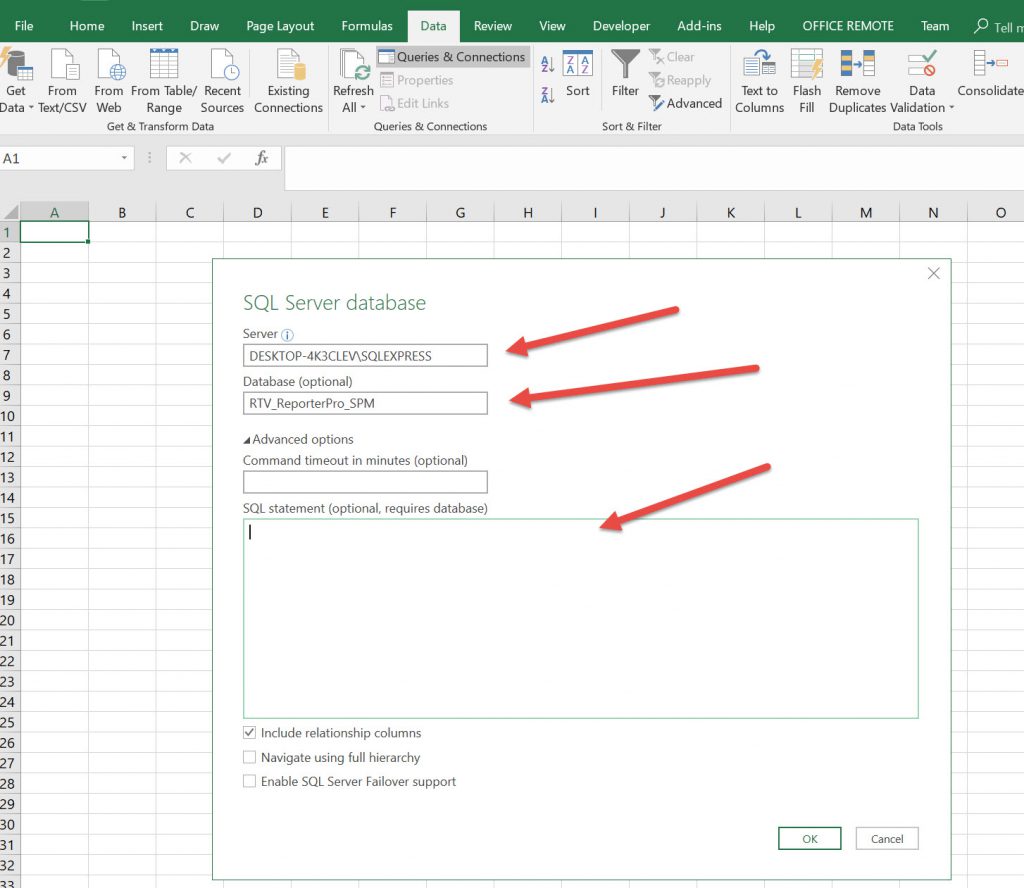1024x888 pixels.
Task: Click the SQL statement text box
Action: pyautogui.click(x=580, y=617)
